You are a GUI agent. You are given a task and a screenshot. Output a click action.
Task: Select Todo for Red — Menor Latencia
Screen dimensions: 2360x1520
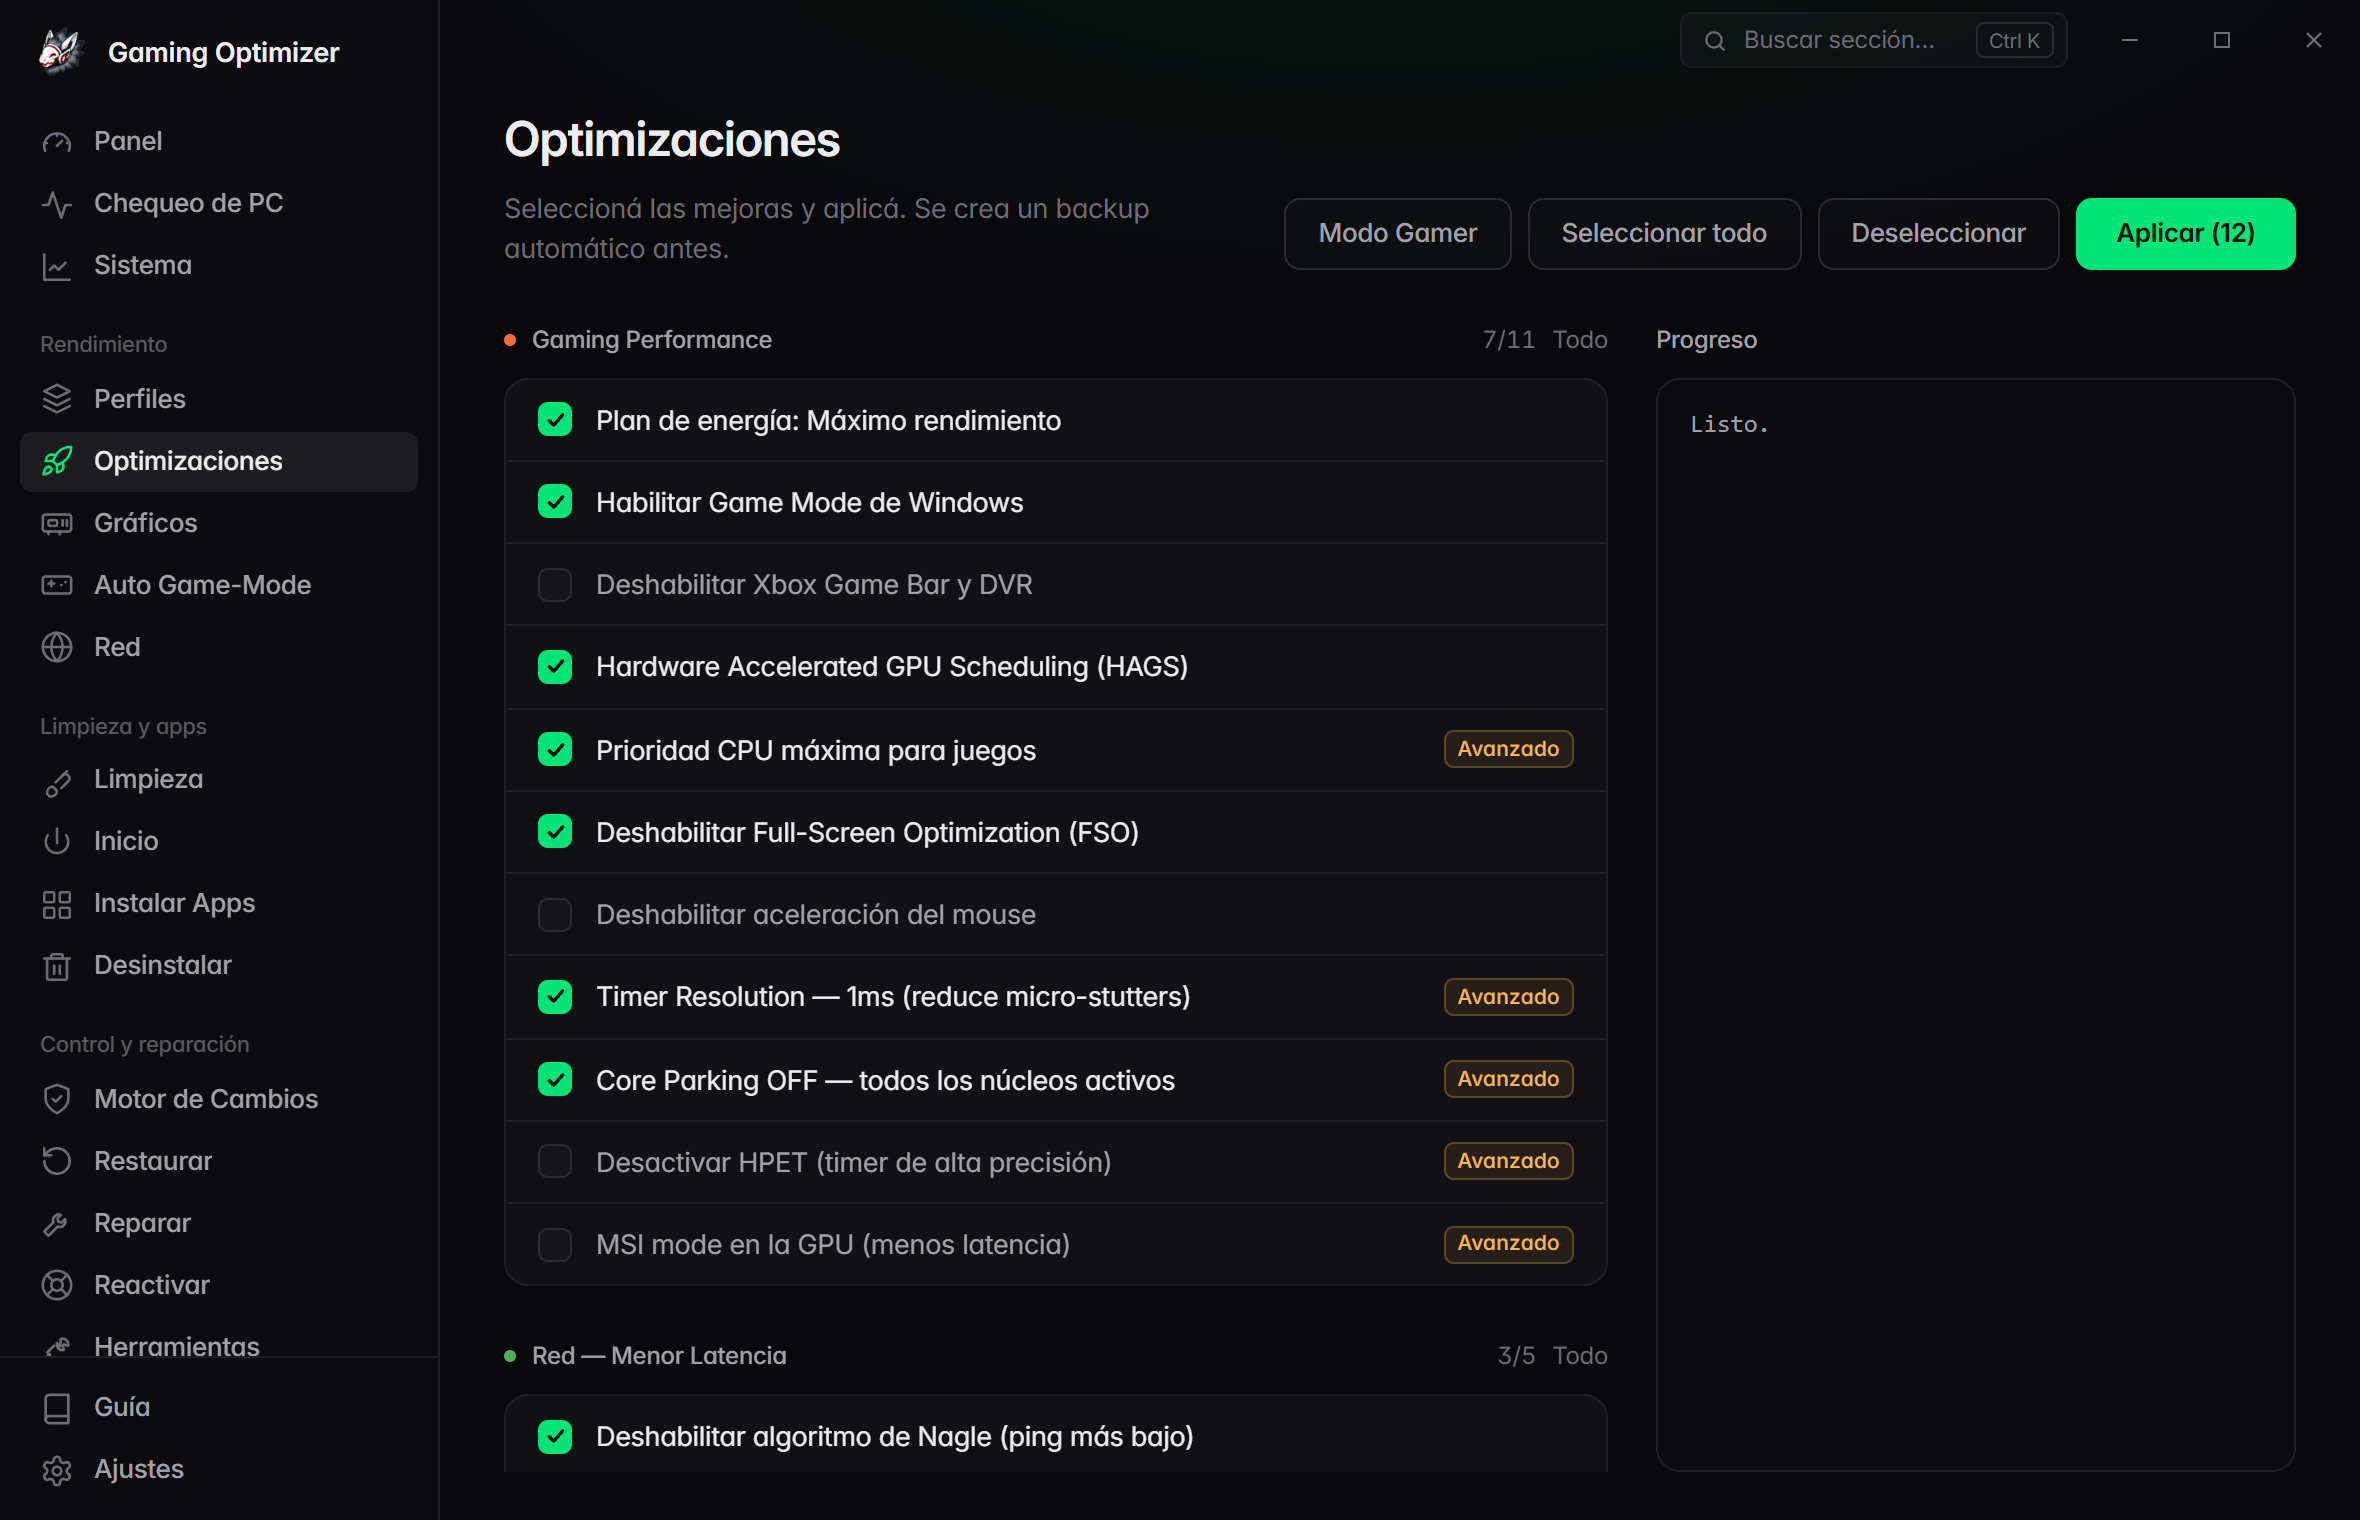pos(1580,1356)
